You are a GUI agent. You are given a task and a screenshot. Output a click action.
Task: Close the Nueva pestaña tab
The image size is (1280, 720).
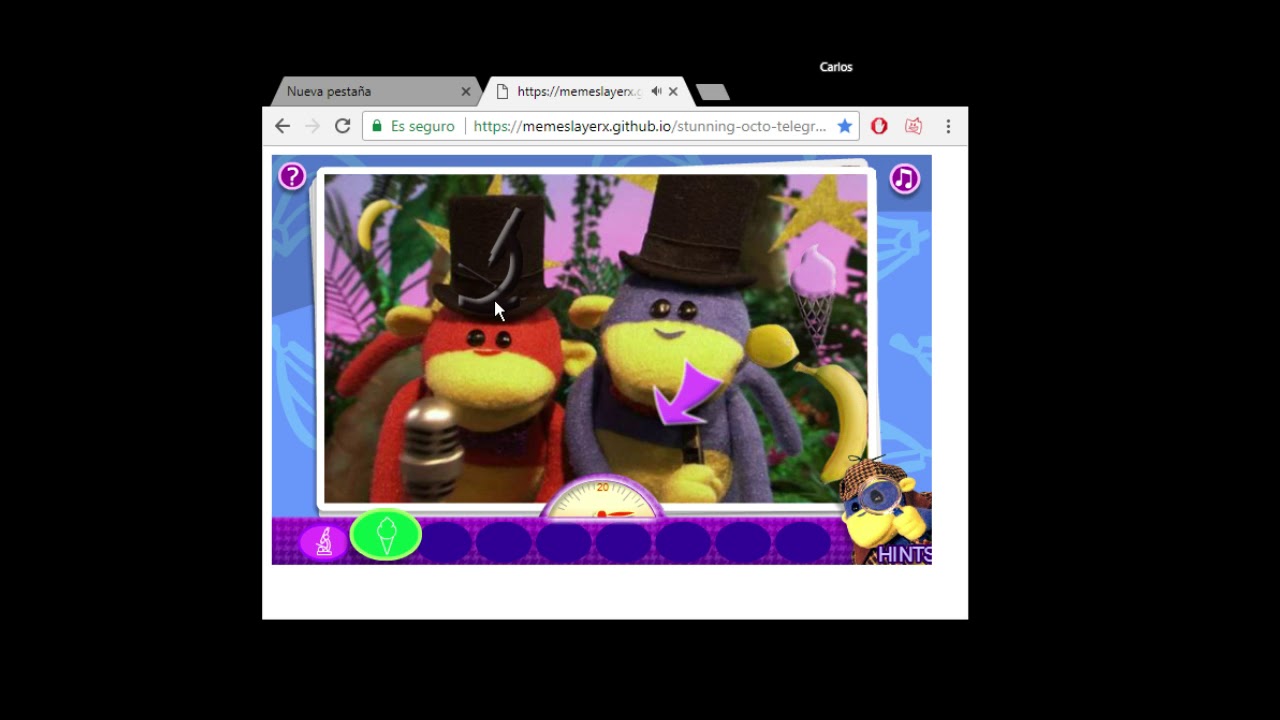(x=465, y=91)
